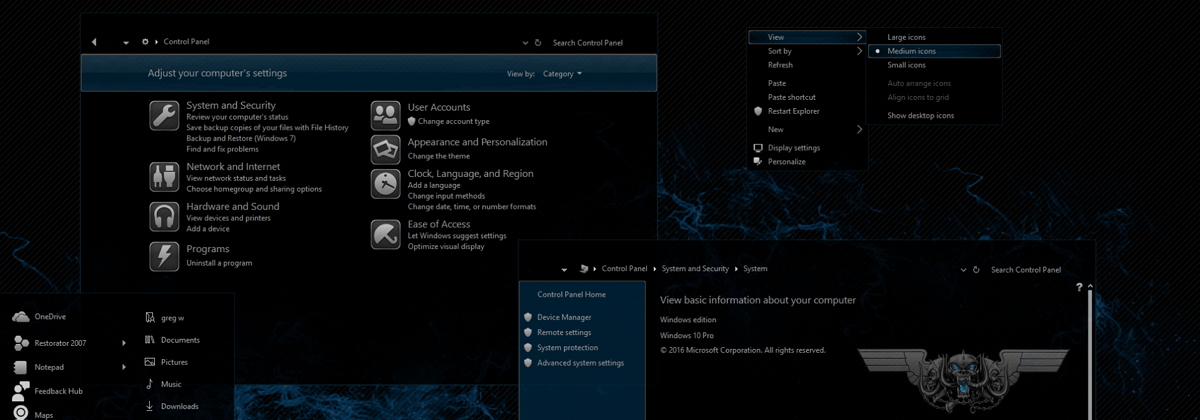Choose Refresh in context menu
Image resolution: width=1200 pixels, height=420 pixels.
click(780, 65)
